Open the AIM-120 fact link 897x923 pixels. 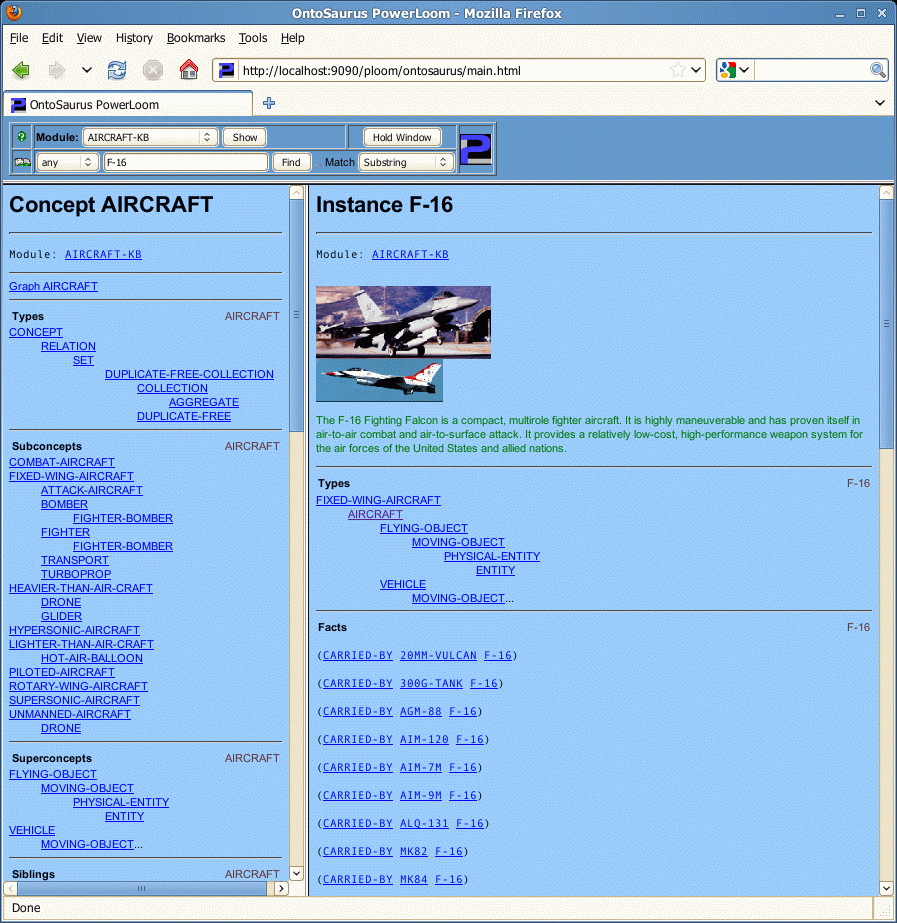click(424, 739)
